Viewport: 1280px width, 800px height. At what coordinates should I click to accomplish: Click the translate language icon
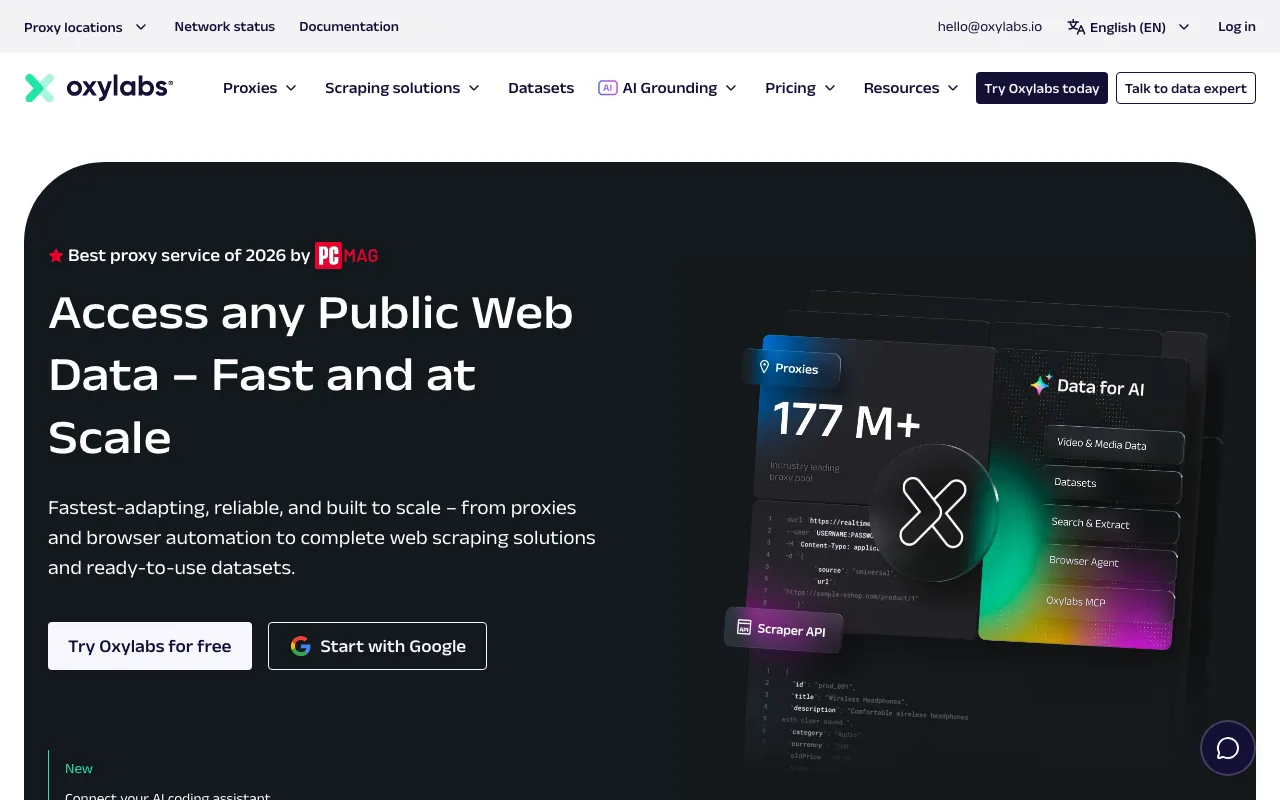pyautogui.click(x=1076, y=27)
